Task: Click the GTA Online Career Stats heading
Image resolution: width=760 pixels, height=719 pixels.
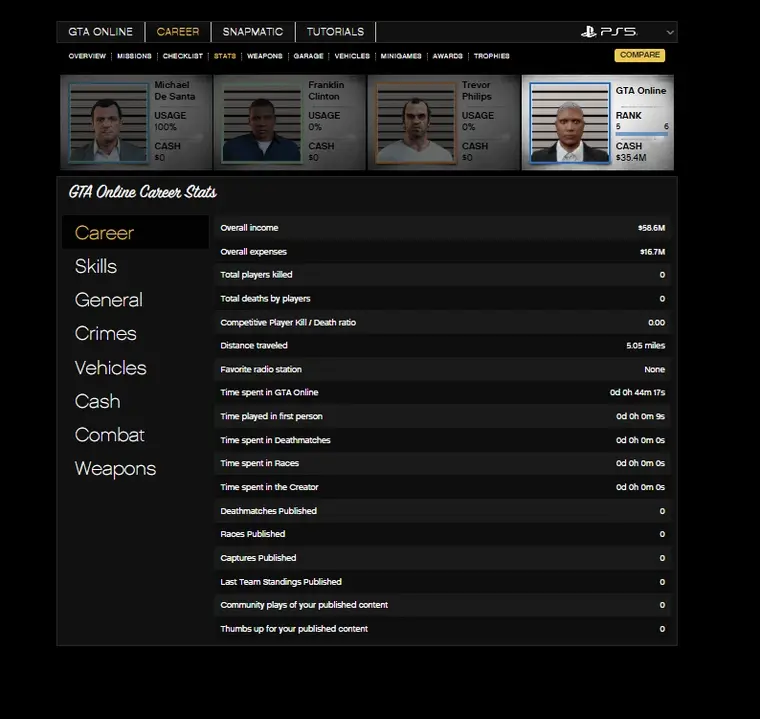Action: pos(142,192)
